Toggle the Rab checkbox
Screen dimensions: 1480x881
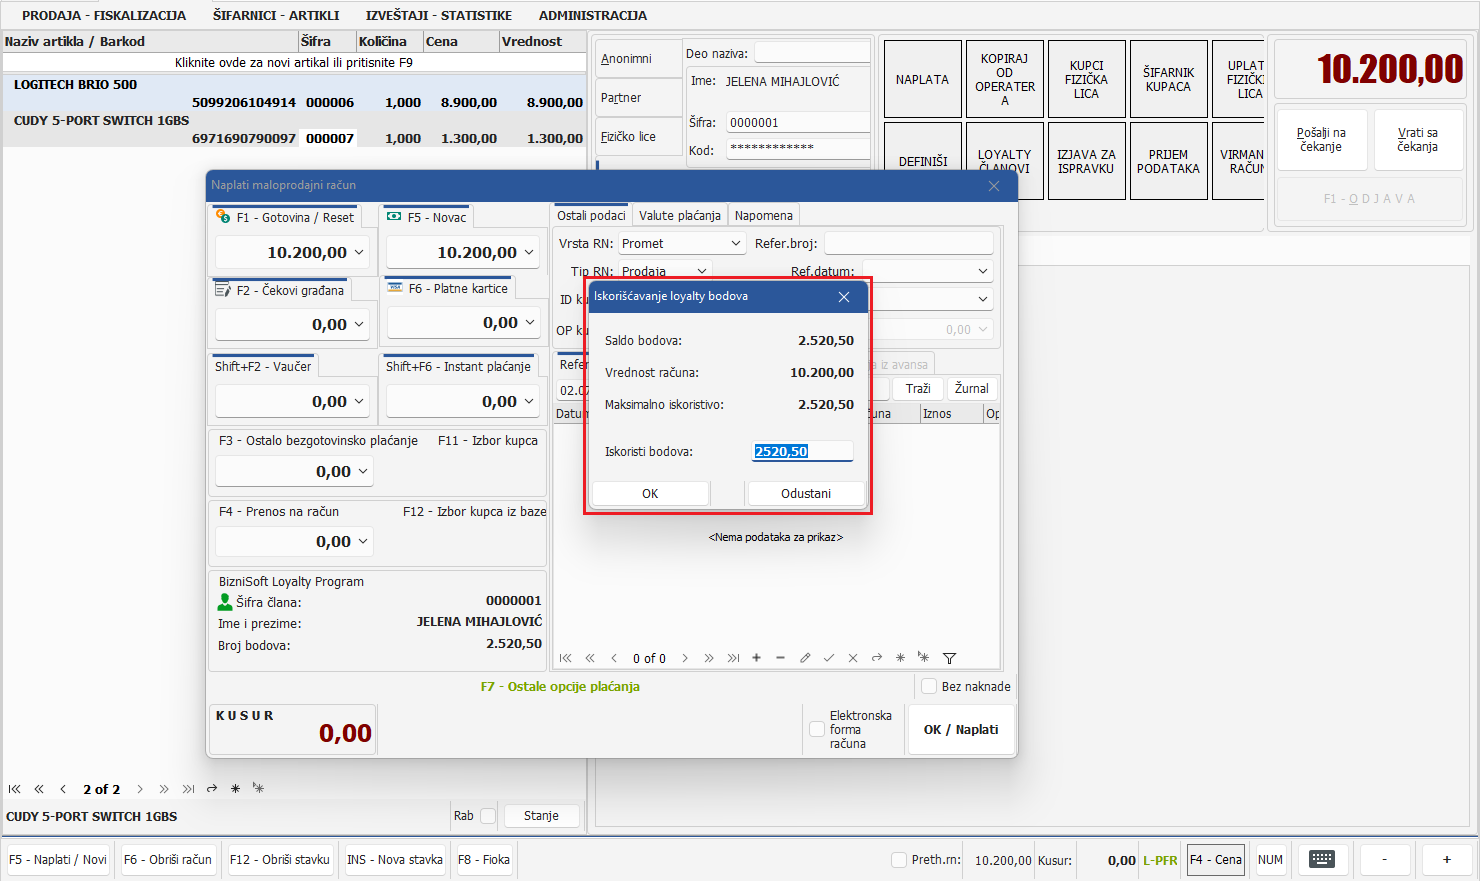coord(488,816)
